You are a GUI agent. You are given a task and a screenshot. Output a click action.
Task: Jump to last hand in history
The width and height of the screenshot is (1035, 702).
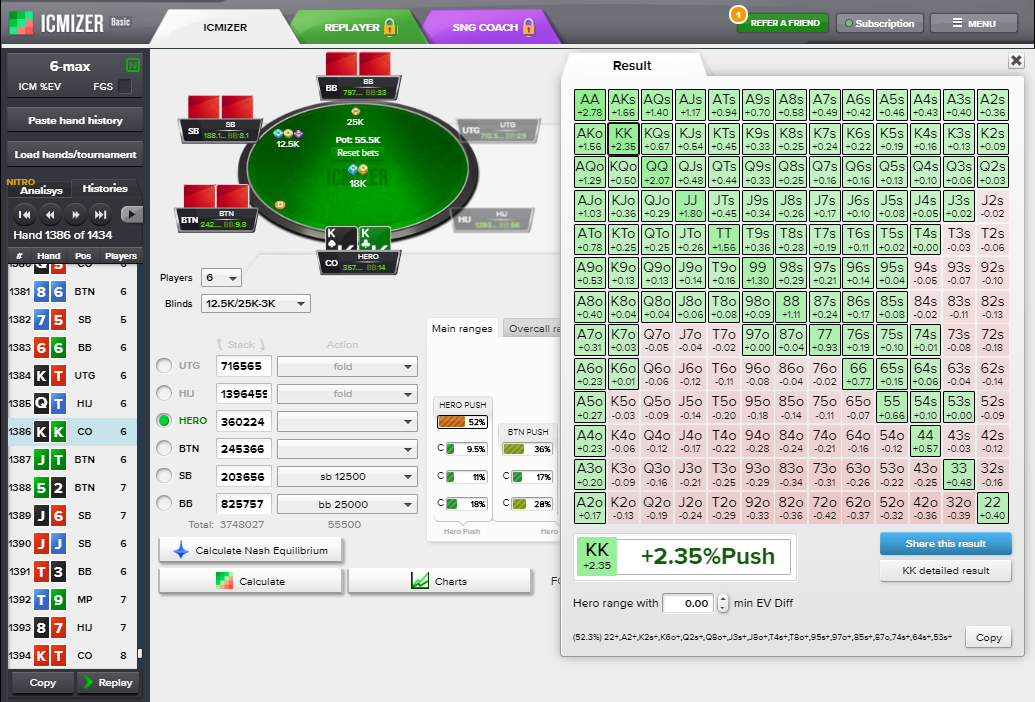click(x=100, y=214)
